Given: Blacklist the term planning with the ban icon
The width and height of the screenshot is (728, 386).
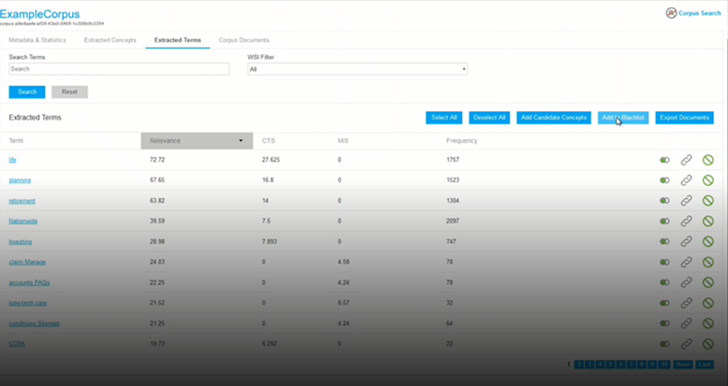Looking at the screenshot, I should 708,180.
